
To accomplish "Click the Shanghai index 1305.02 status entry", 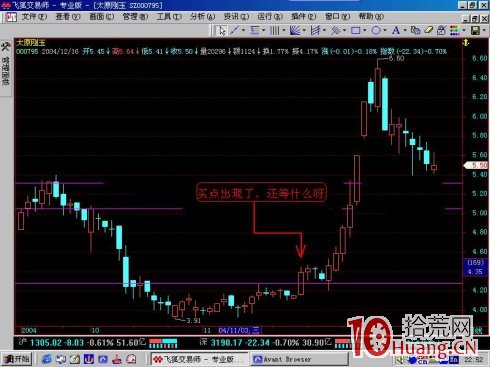I will pyautogui.click(x=88, y=342).
